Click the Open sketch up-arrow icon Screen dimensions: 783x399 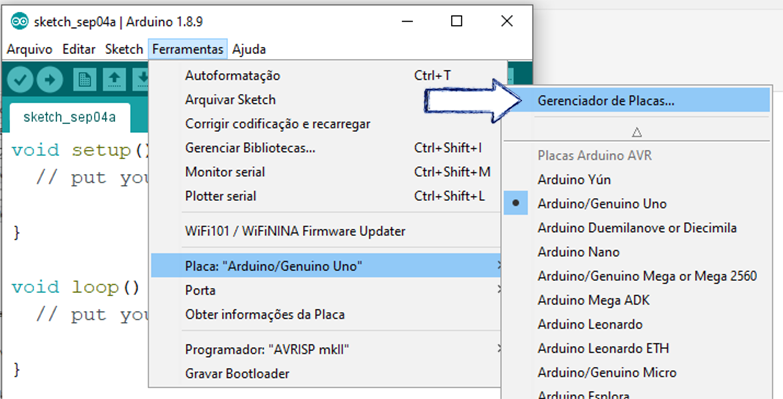[x=114, y=79]
